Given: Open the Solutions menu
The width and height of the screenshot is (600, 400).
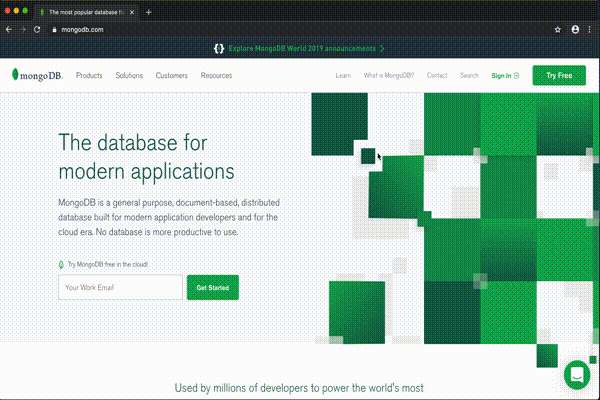Looking at the screenshot, I should click(129, 75).
